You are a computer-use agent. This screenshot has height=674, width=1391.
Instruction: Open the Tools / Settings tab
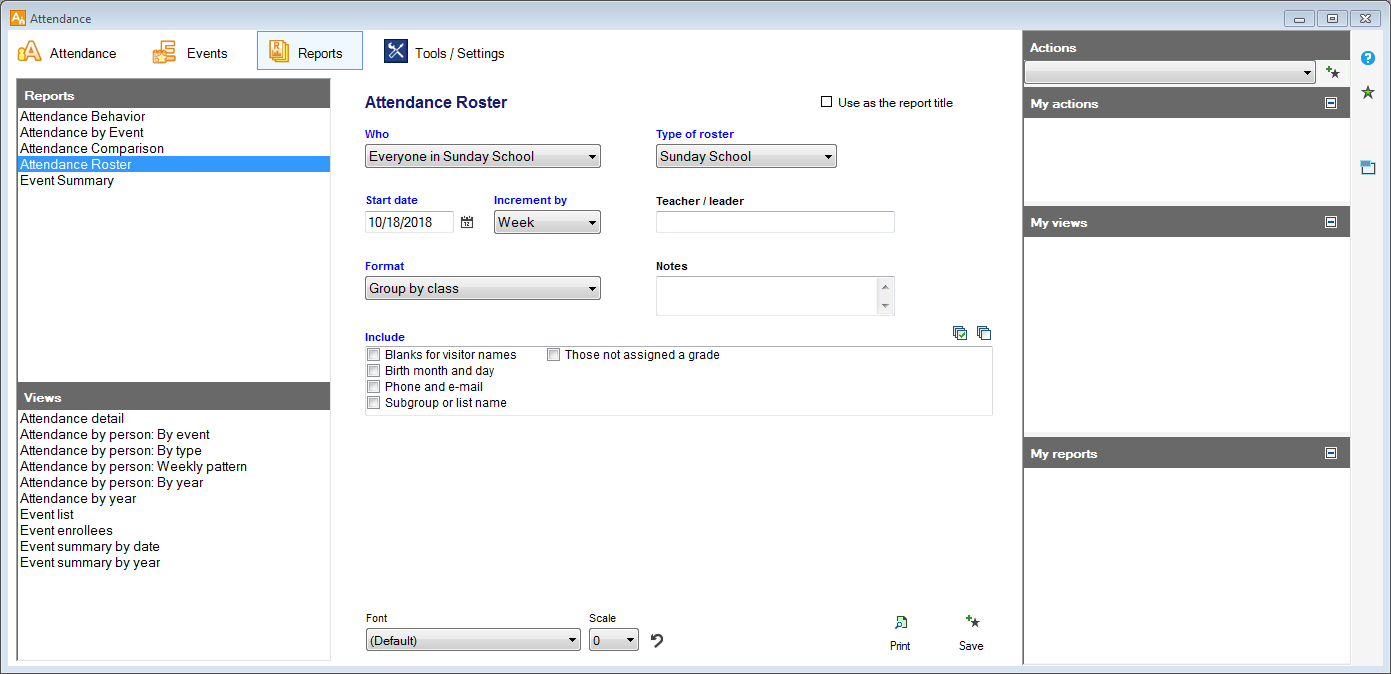[445, 53]
